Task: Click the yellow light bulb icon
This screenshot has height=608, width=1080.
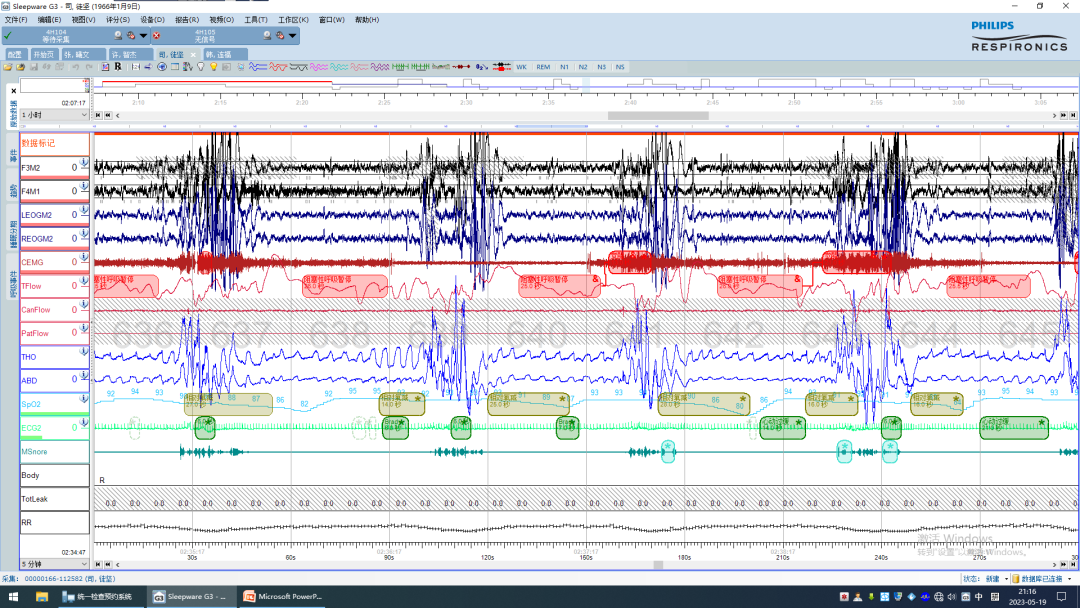Action: [214, 67]
